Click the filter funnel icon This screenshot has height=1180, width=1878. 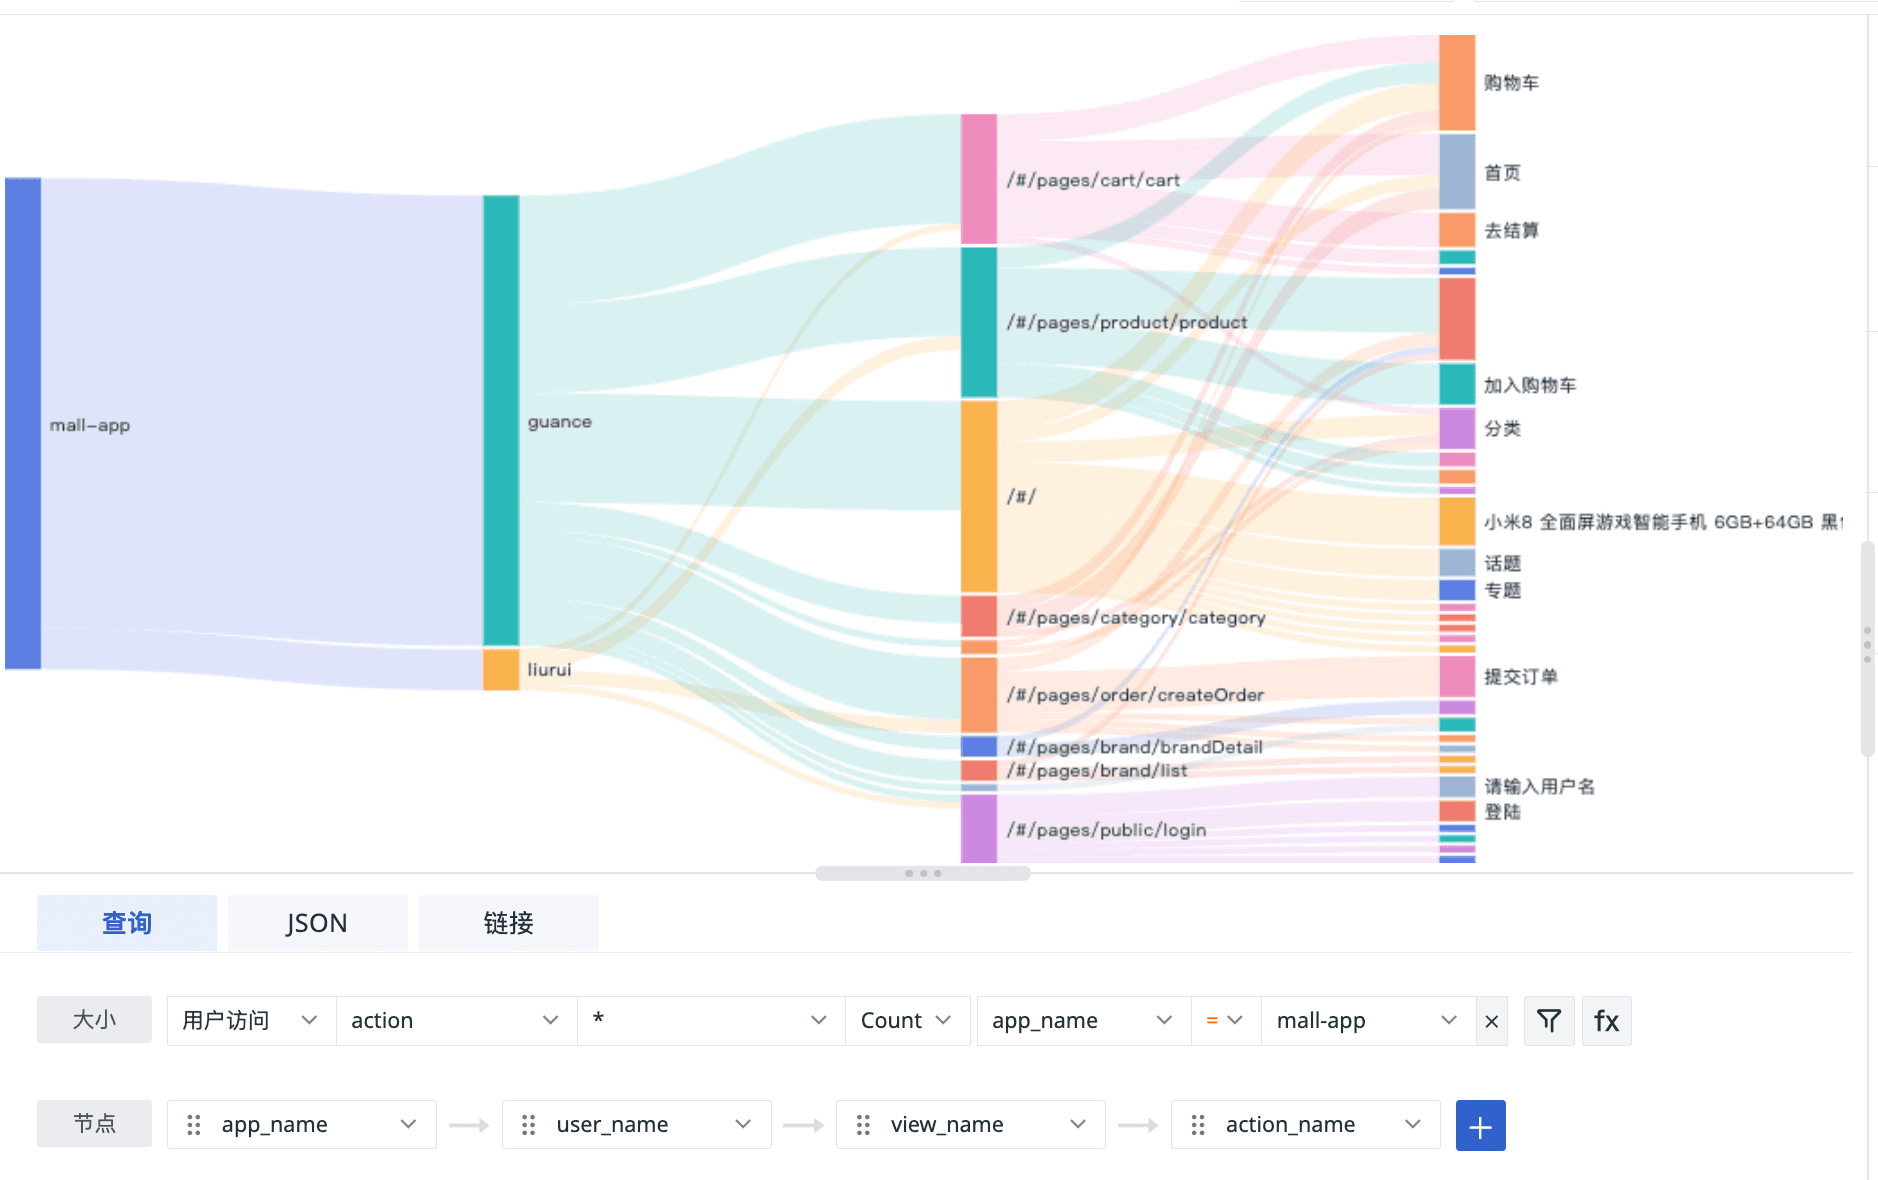point(1548,1020)
